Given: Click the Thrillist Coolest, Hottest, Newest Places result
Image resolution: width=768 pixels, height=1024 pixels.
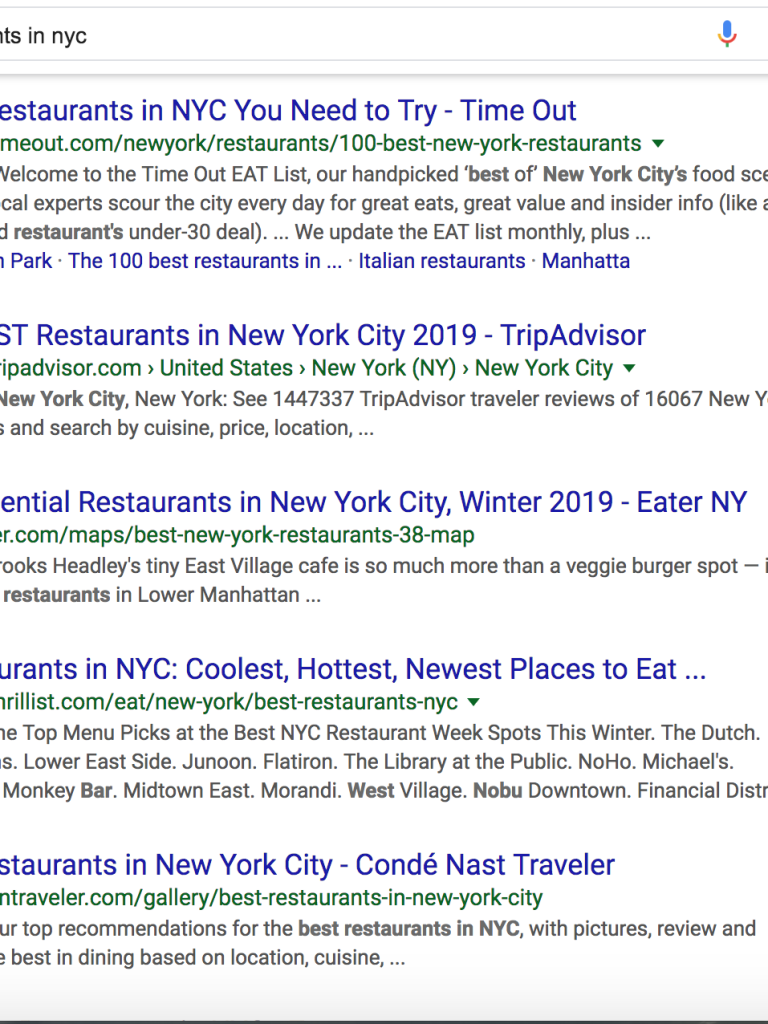Looking at the screenshot, I should click(353, 669).
